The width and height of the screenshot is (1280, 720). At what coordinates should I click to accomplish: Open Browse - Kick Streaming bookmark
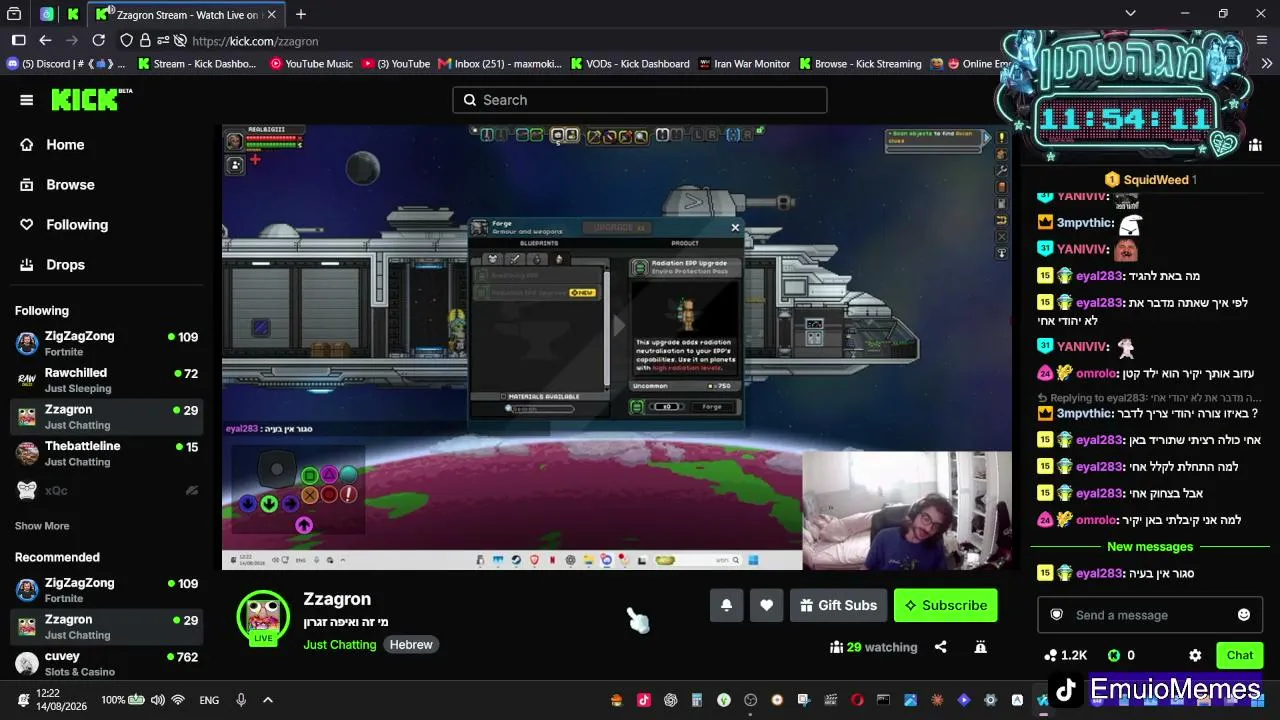click(860, 64)
